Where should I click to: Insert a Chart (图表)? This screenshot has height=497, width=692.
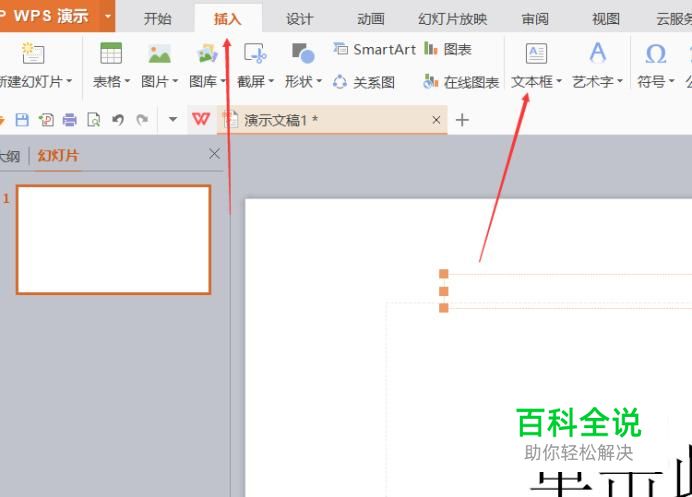pos(448,49)
